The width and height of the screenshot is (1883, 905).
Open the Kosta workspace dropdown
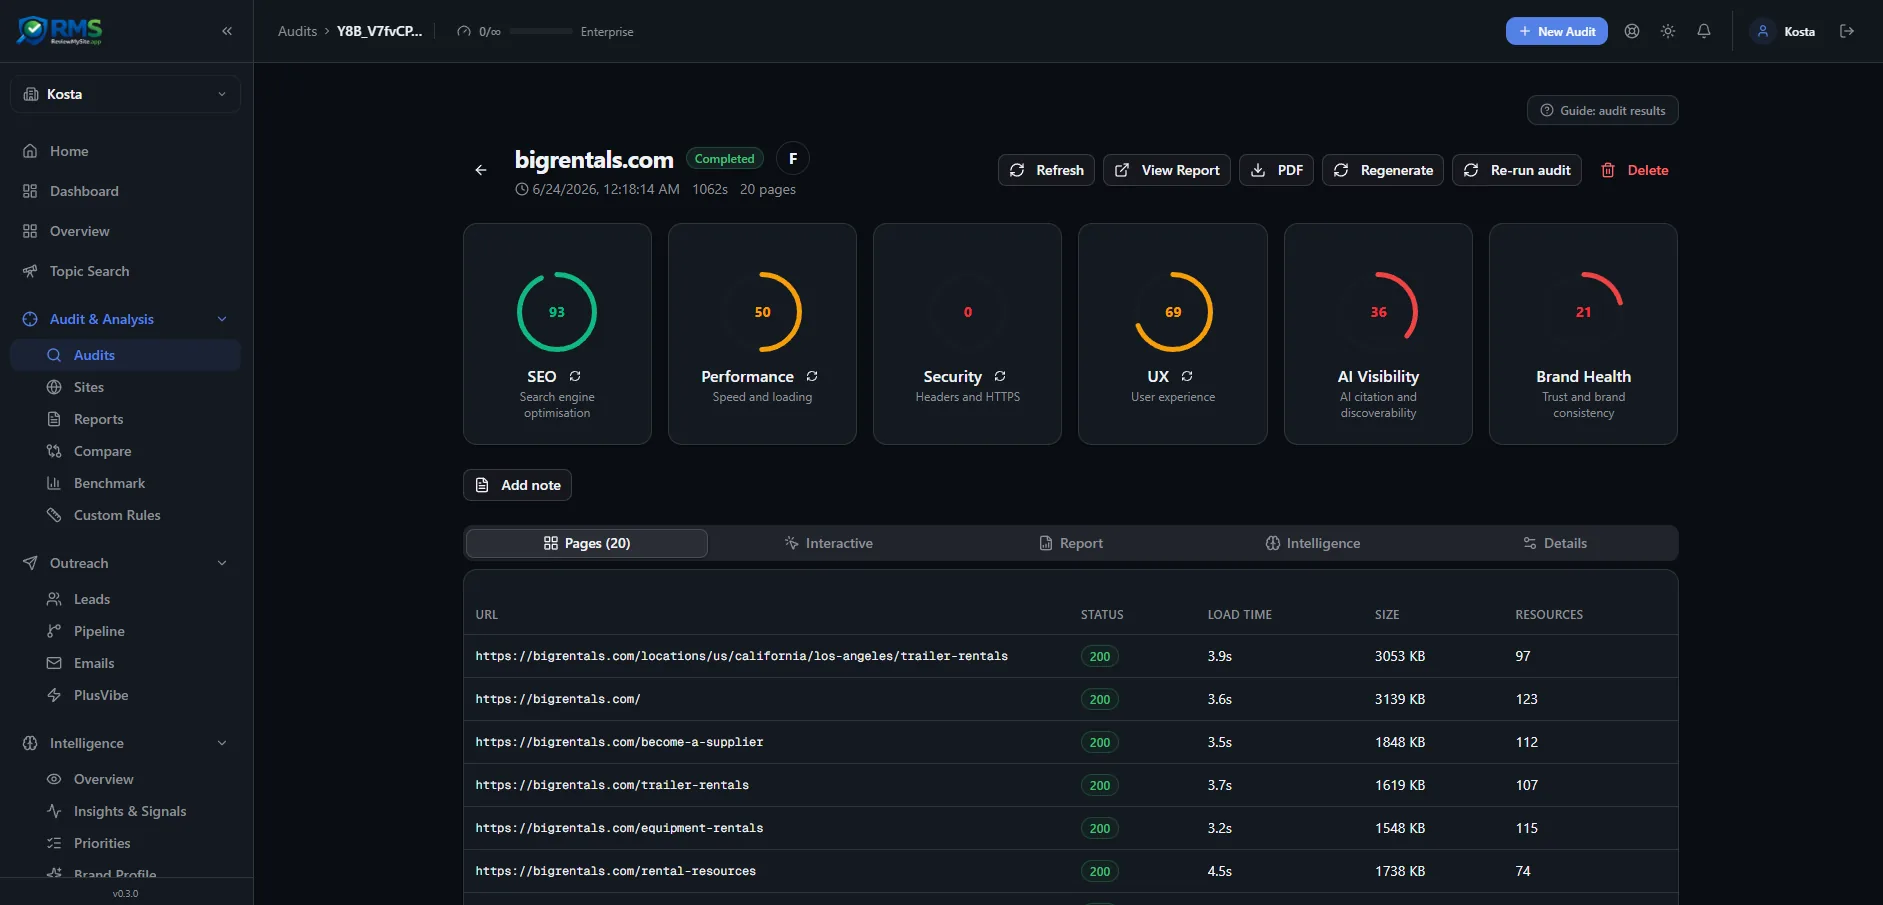tap(125, 94)
